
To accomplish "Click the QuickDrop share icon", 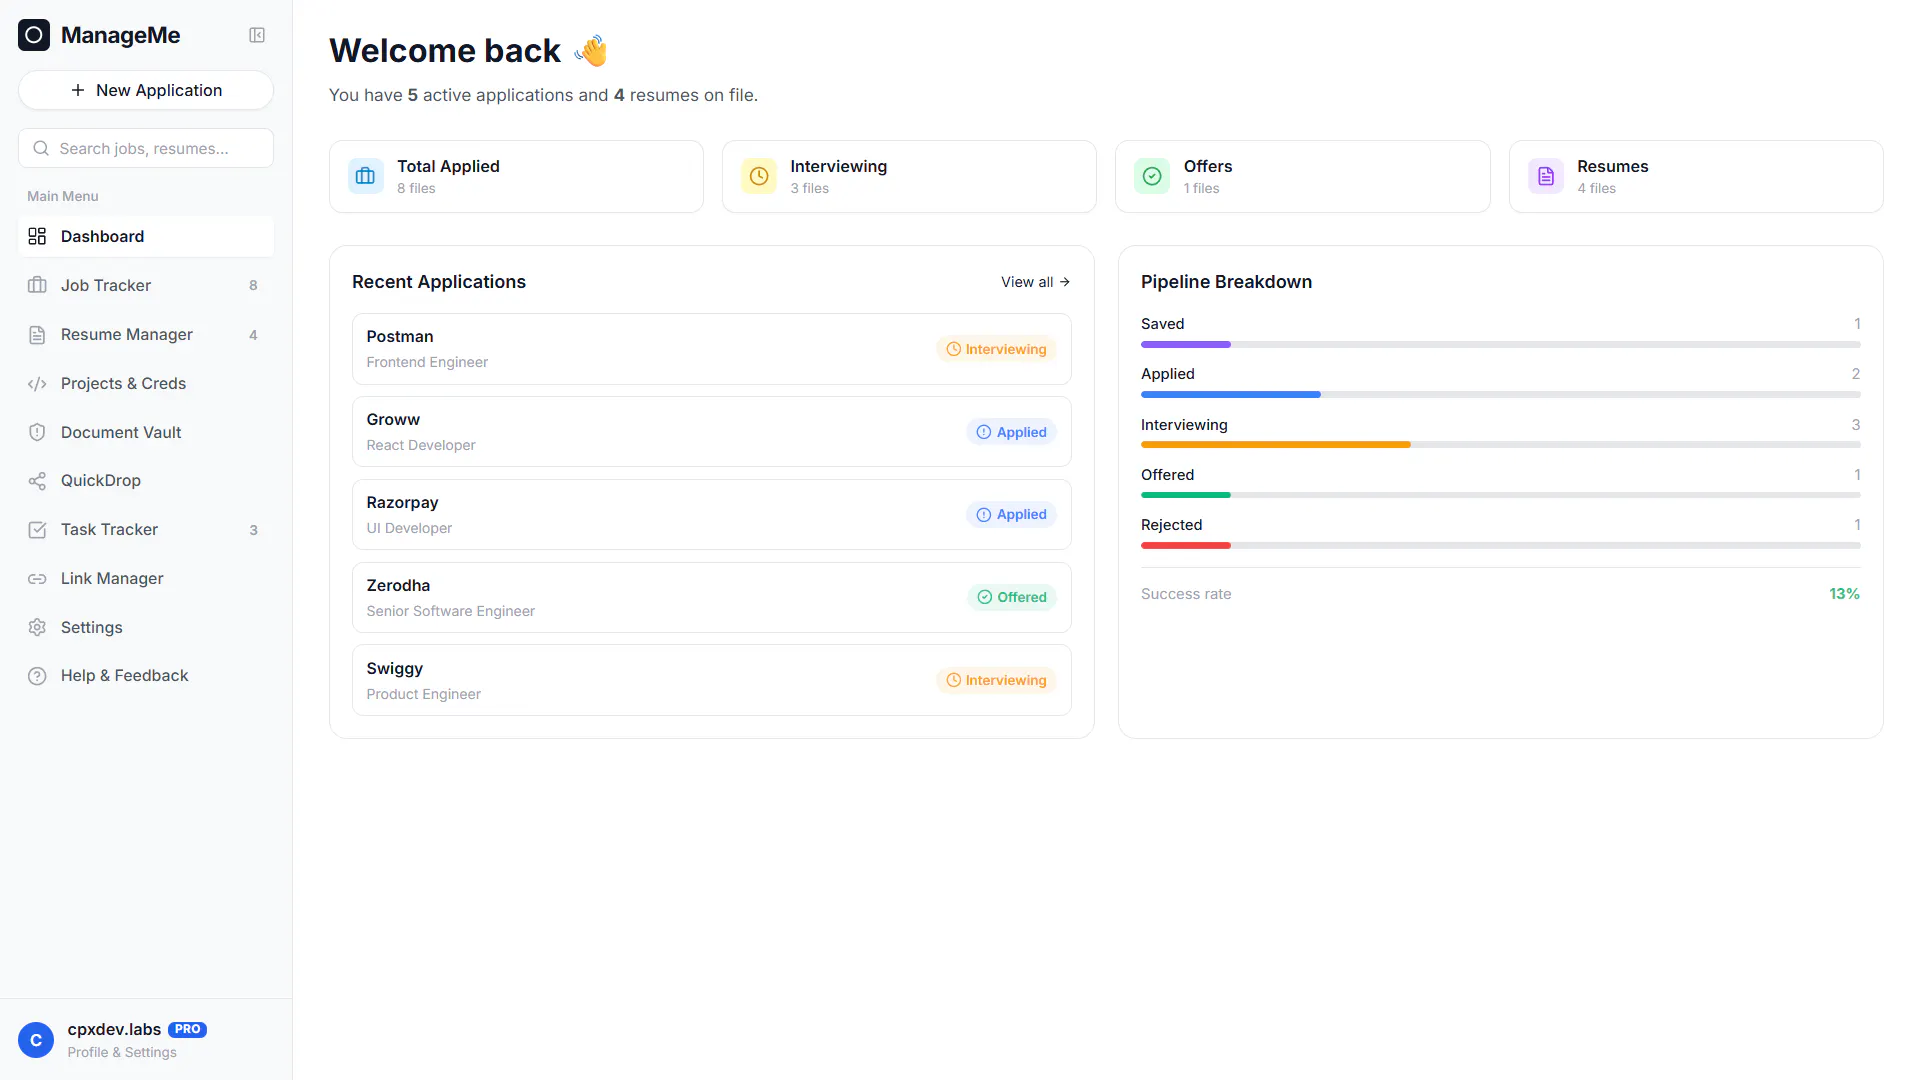I will pyautogui.click(x=37, y=481).
